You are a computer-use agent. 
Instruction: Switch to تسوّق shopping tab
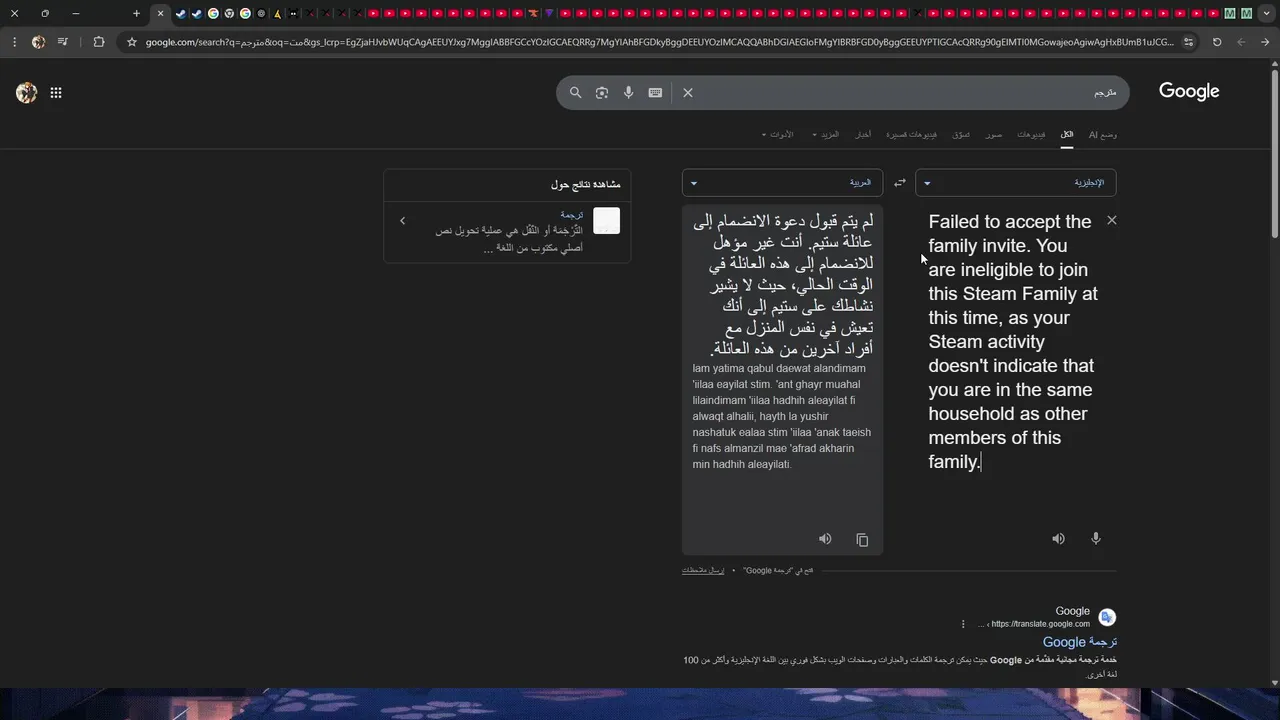(x=961, y=134)
